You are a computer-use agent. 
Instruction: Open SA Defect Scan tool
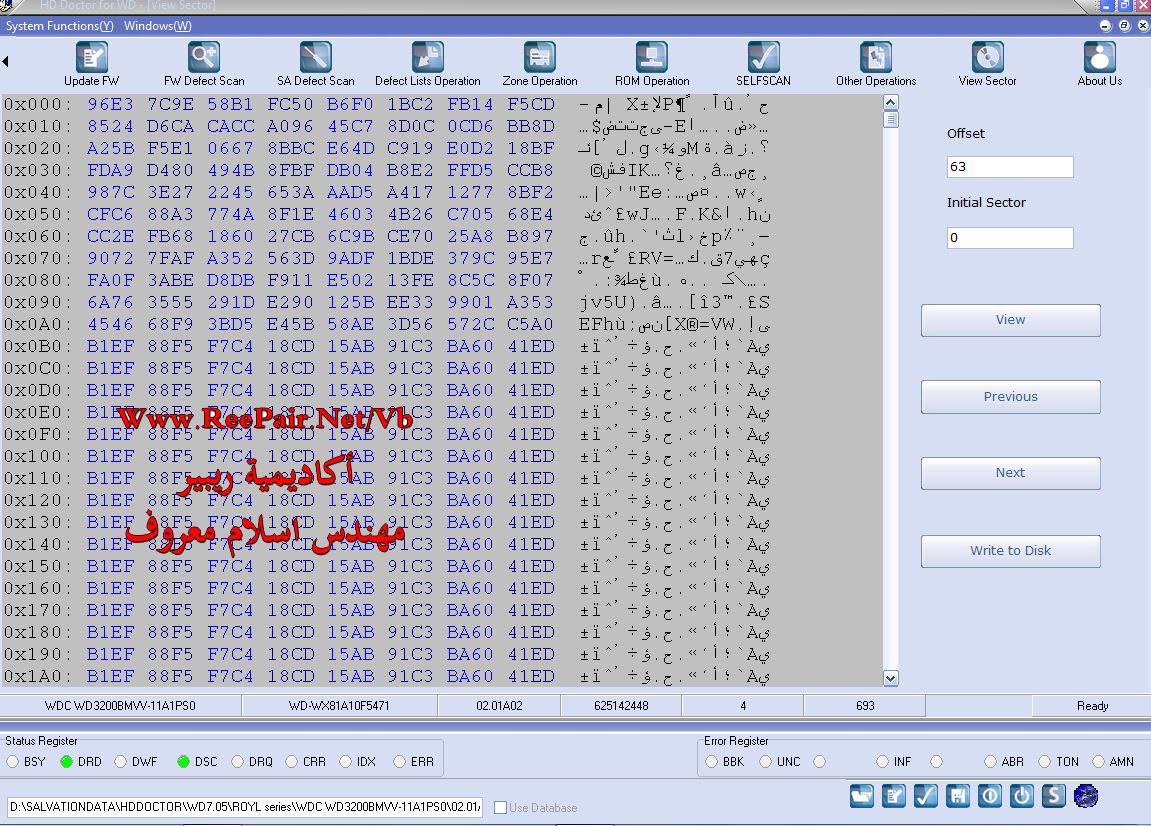pos(315,58)
